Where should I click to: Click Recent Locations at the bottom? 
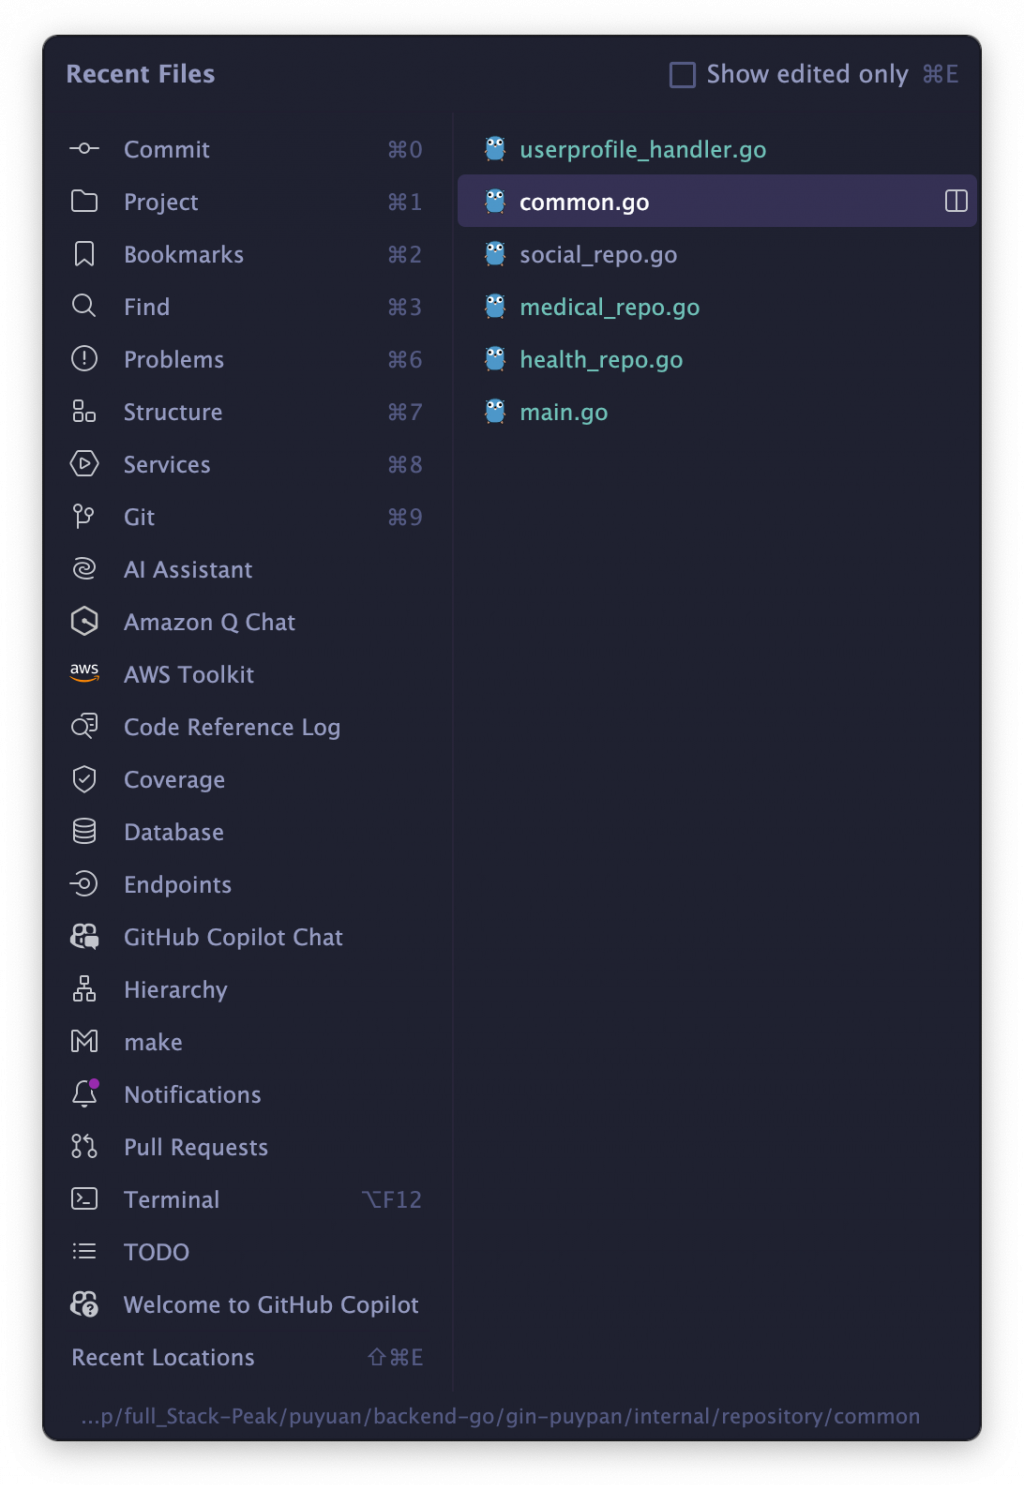click(x=163, y=1357)
